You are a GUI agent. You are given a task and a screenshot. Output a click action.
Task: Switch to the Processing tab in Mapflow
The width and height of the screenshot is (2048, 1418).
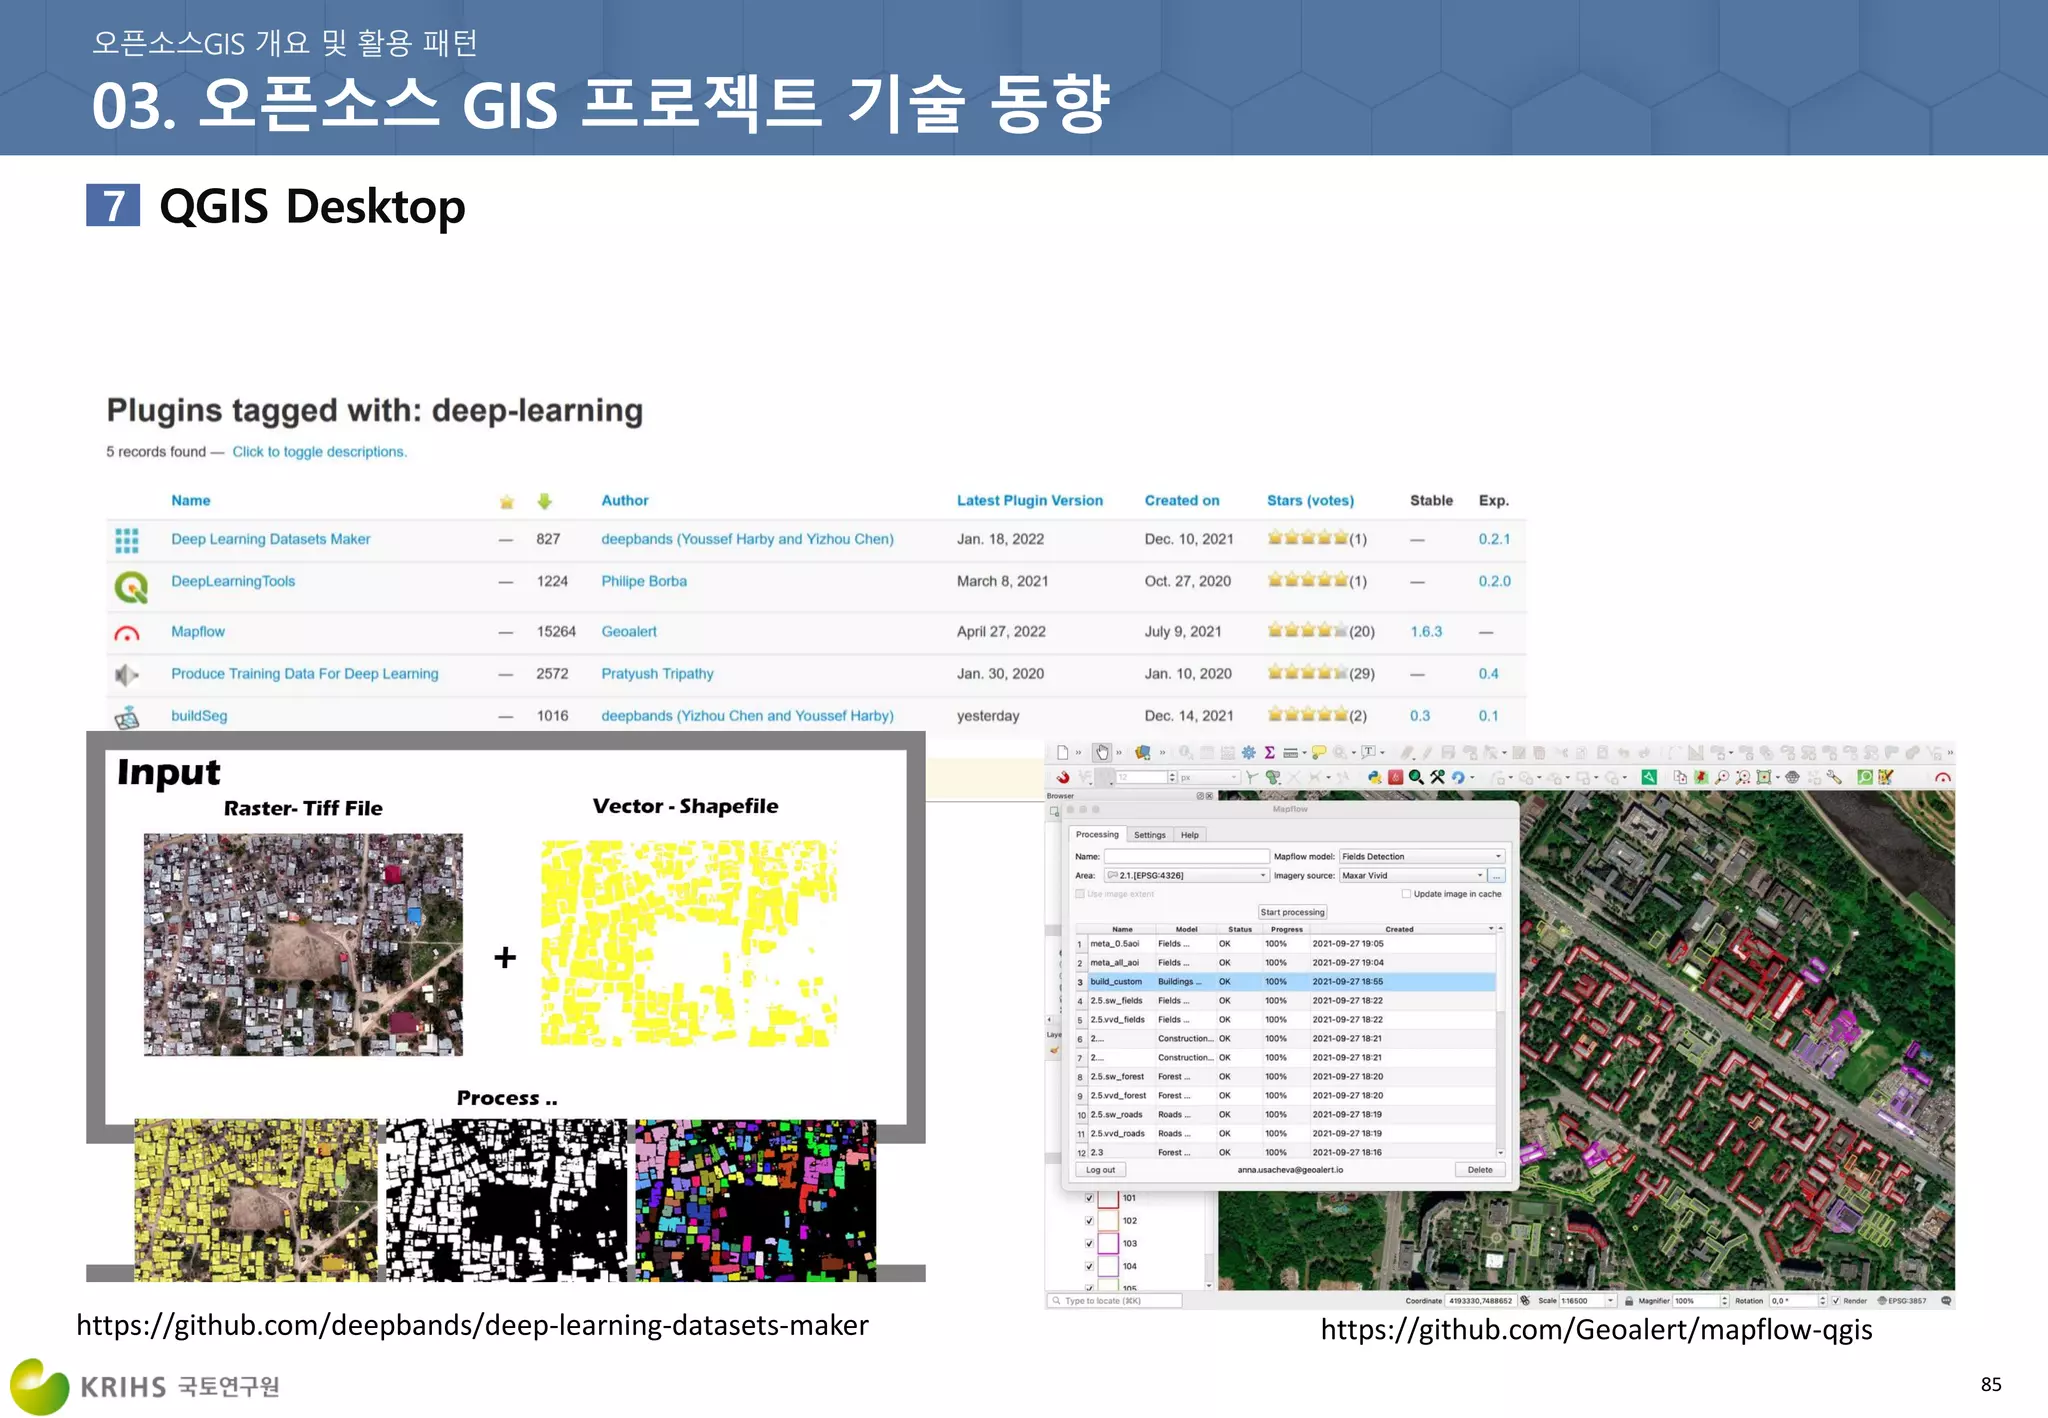1097,835
